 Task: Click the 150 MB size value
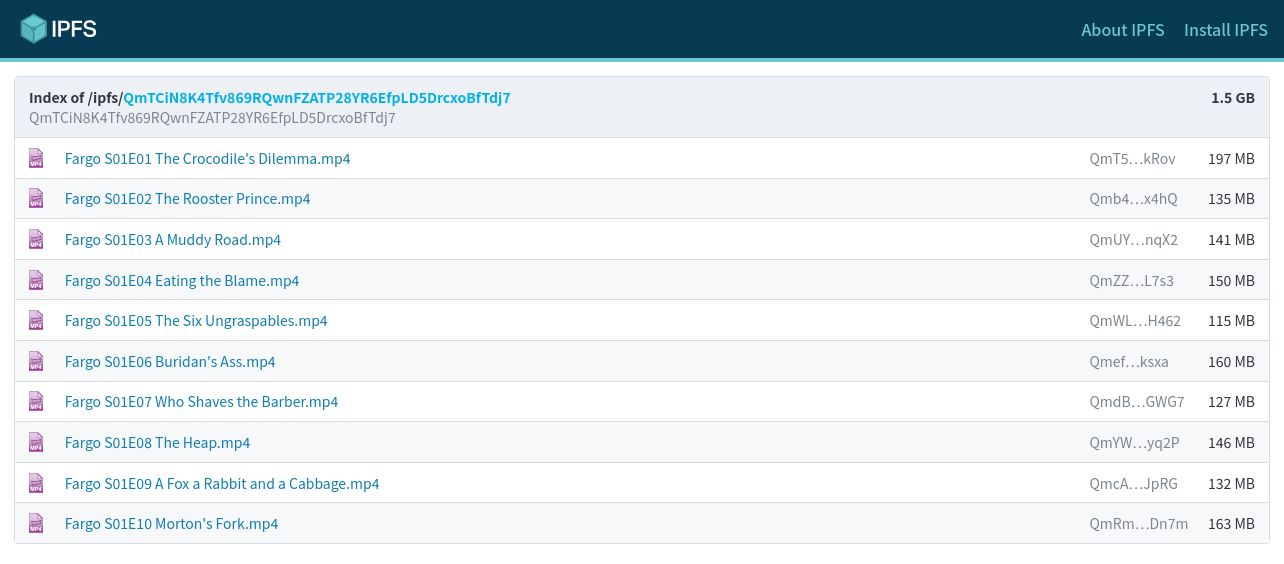(x=1231, y=281)
